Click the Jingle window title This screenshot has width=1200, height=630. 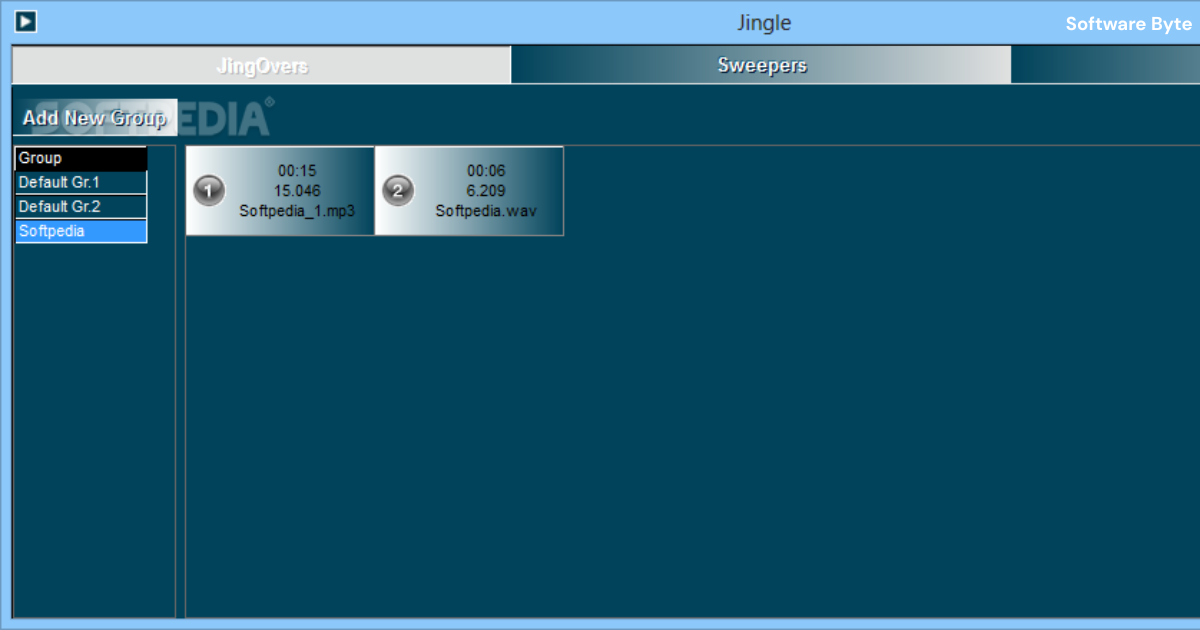764,23
